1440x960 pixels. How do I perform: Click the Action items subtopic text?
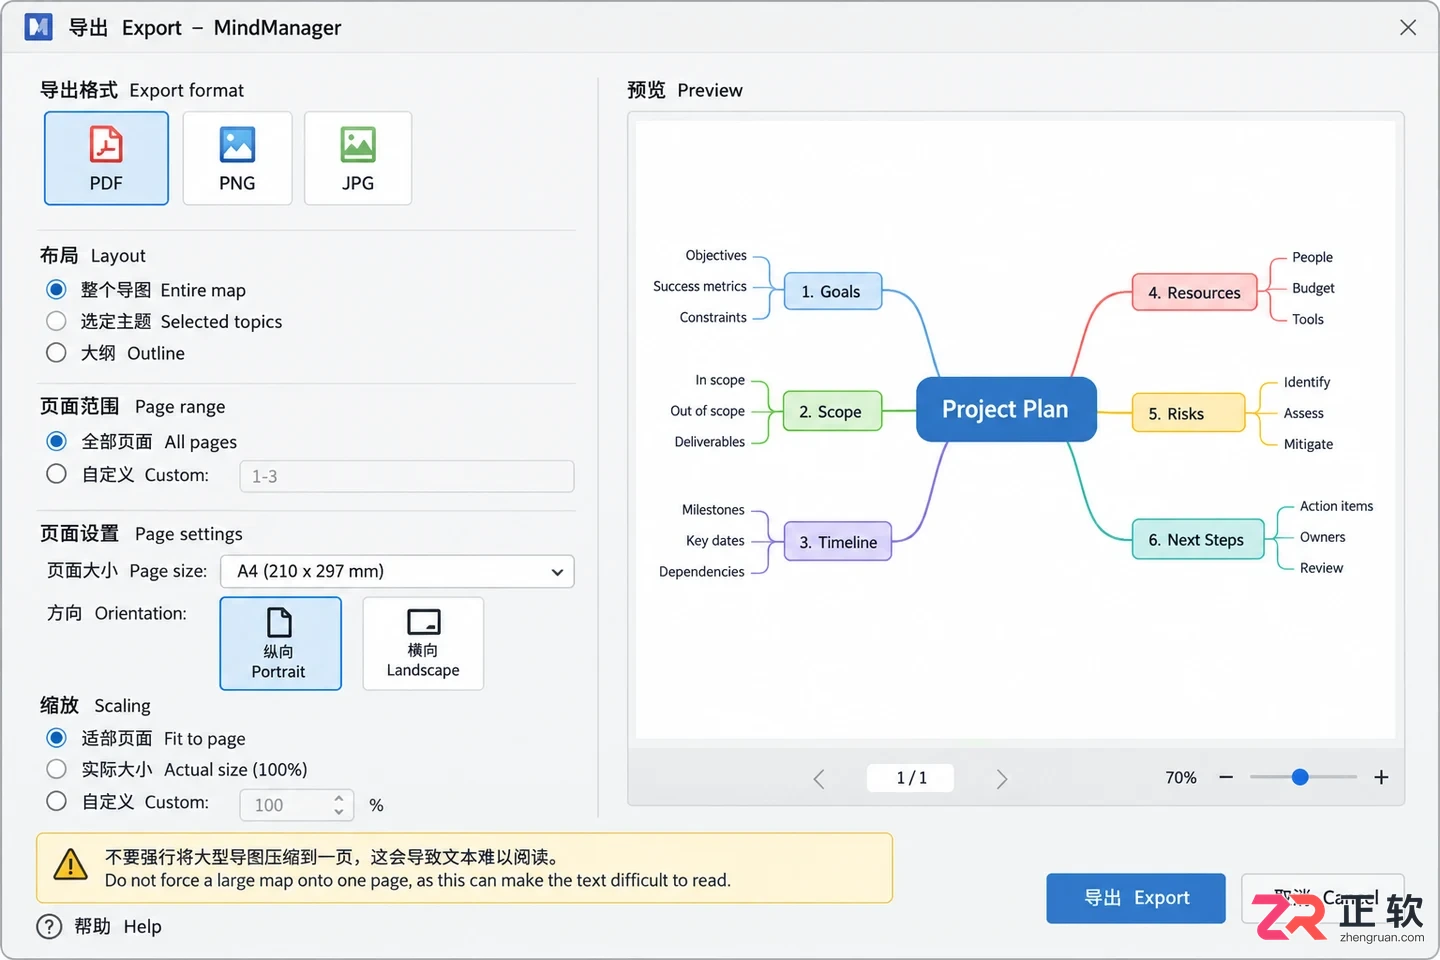coord(1336,506)
